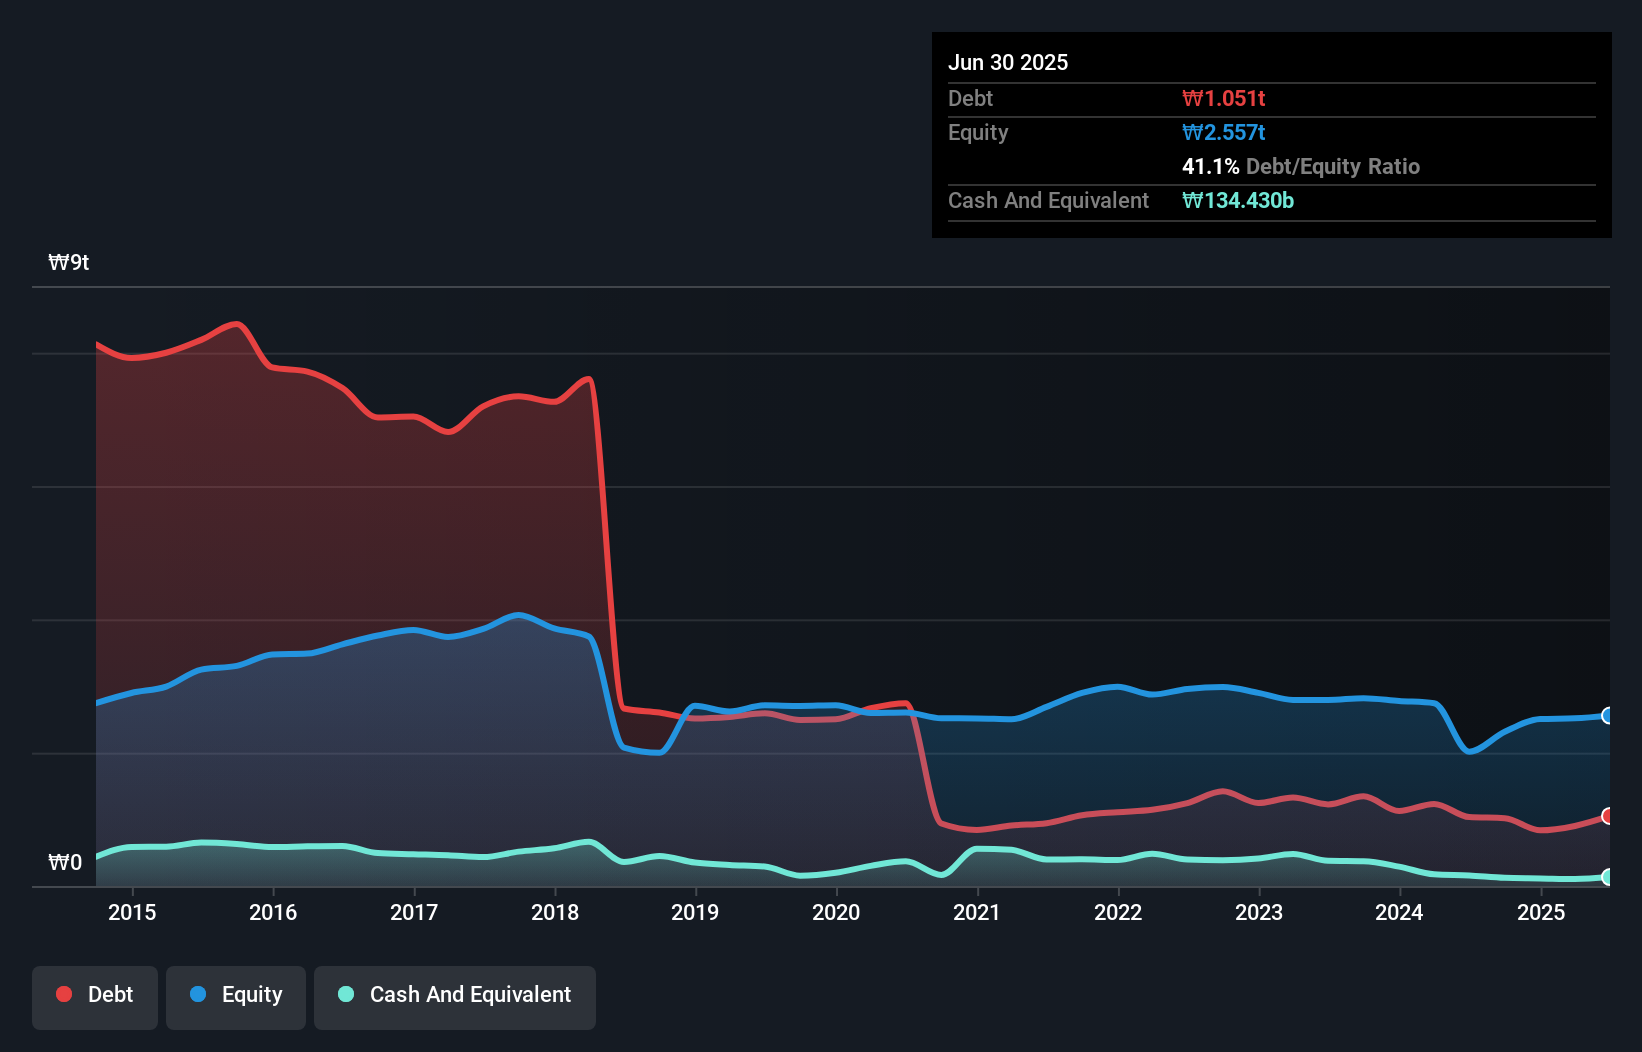
Task: Click the ₩2.557t Equity value in tooltip
Action: (x=1224, y=132)
